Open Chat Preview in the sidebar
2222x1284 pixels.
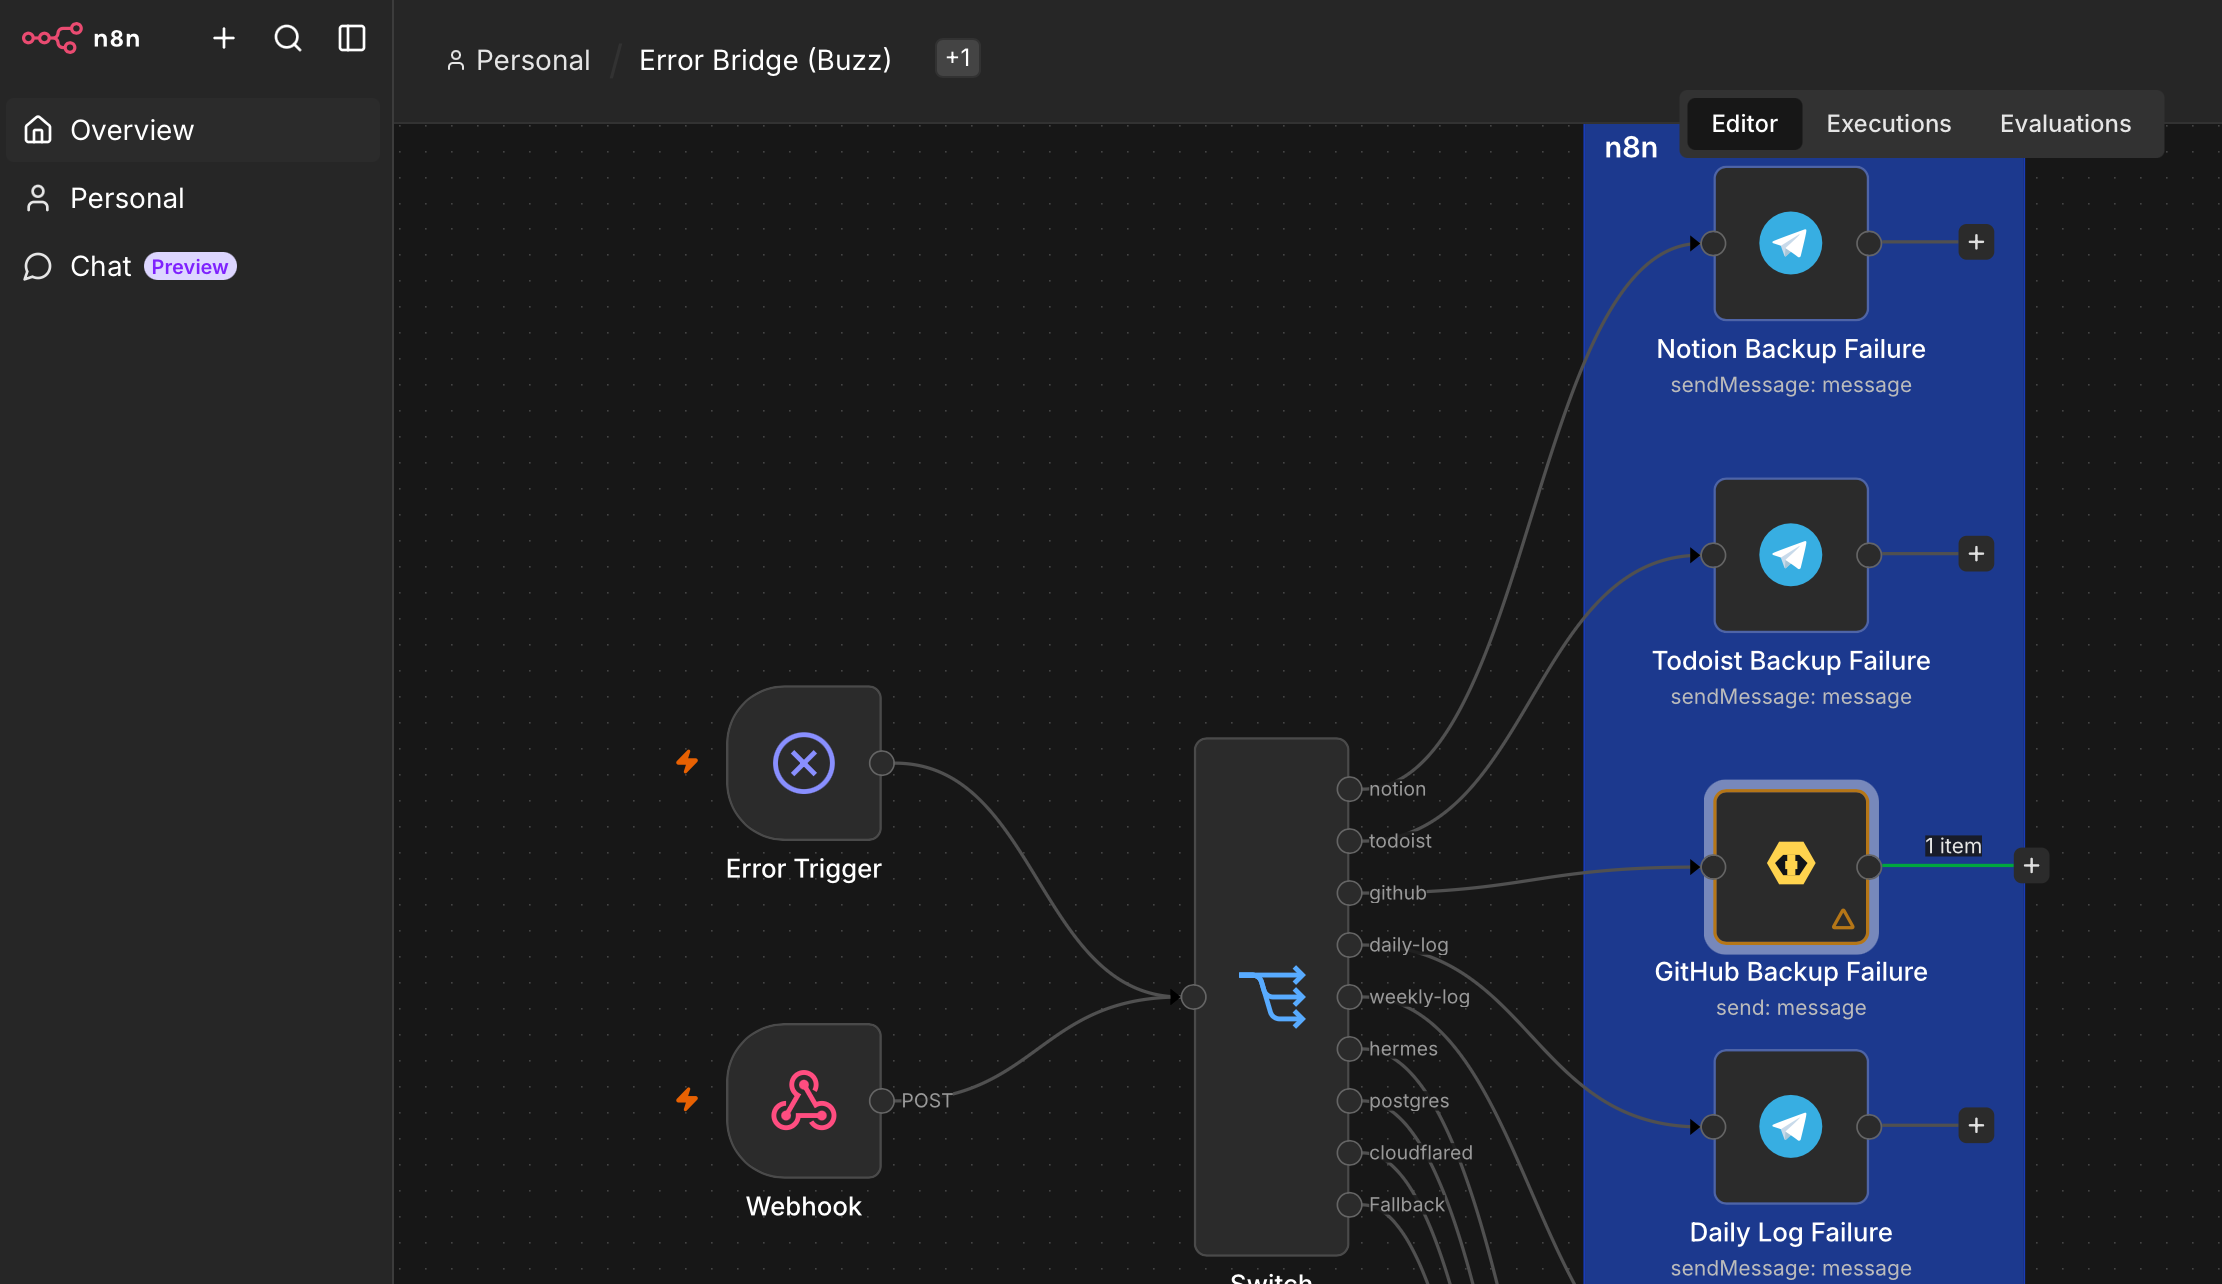click(193, 266)
